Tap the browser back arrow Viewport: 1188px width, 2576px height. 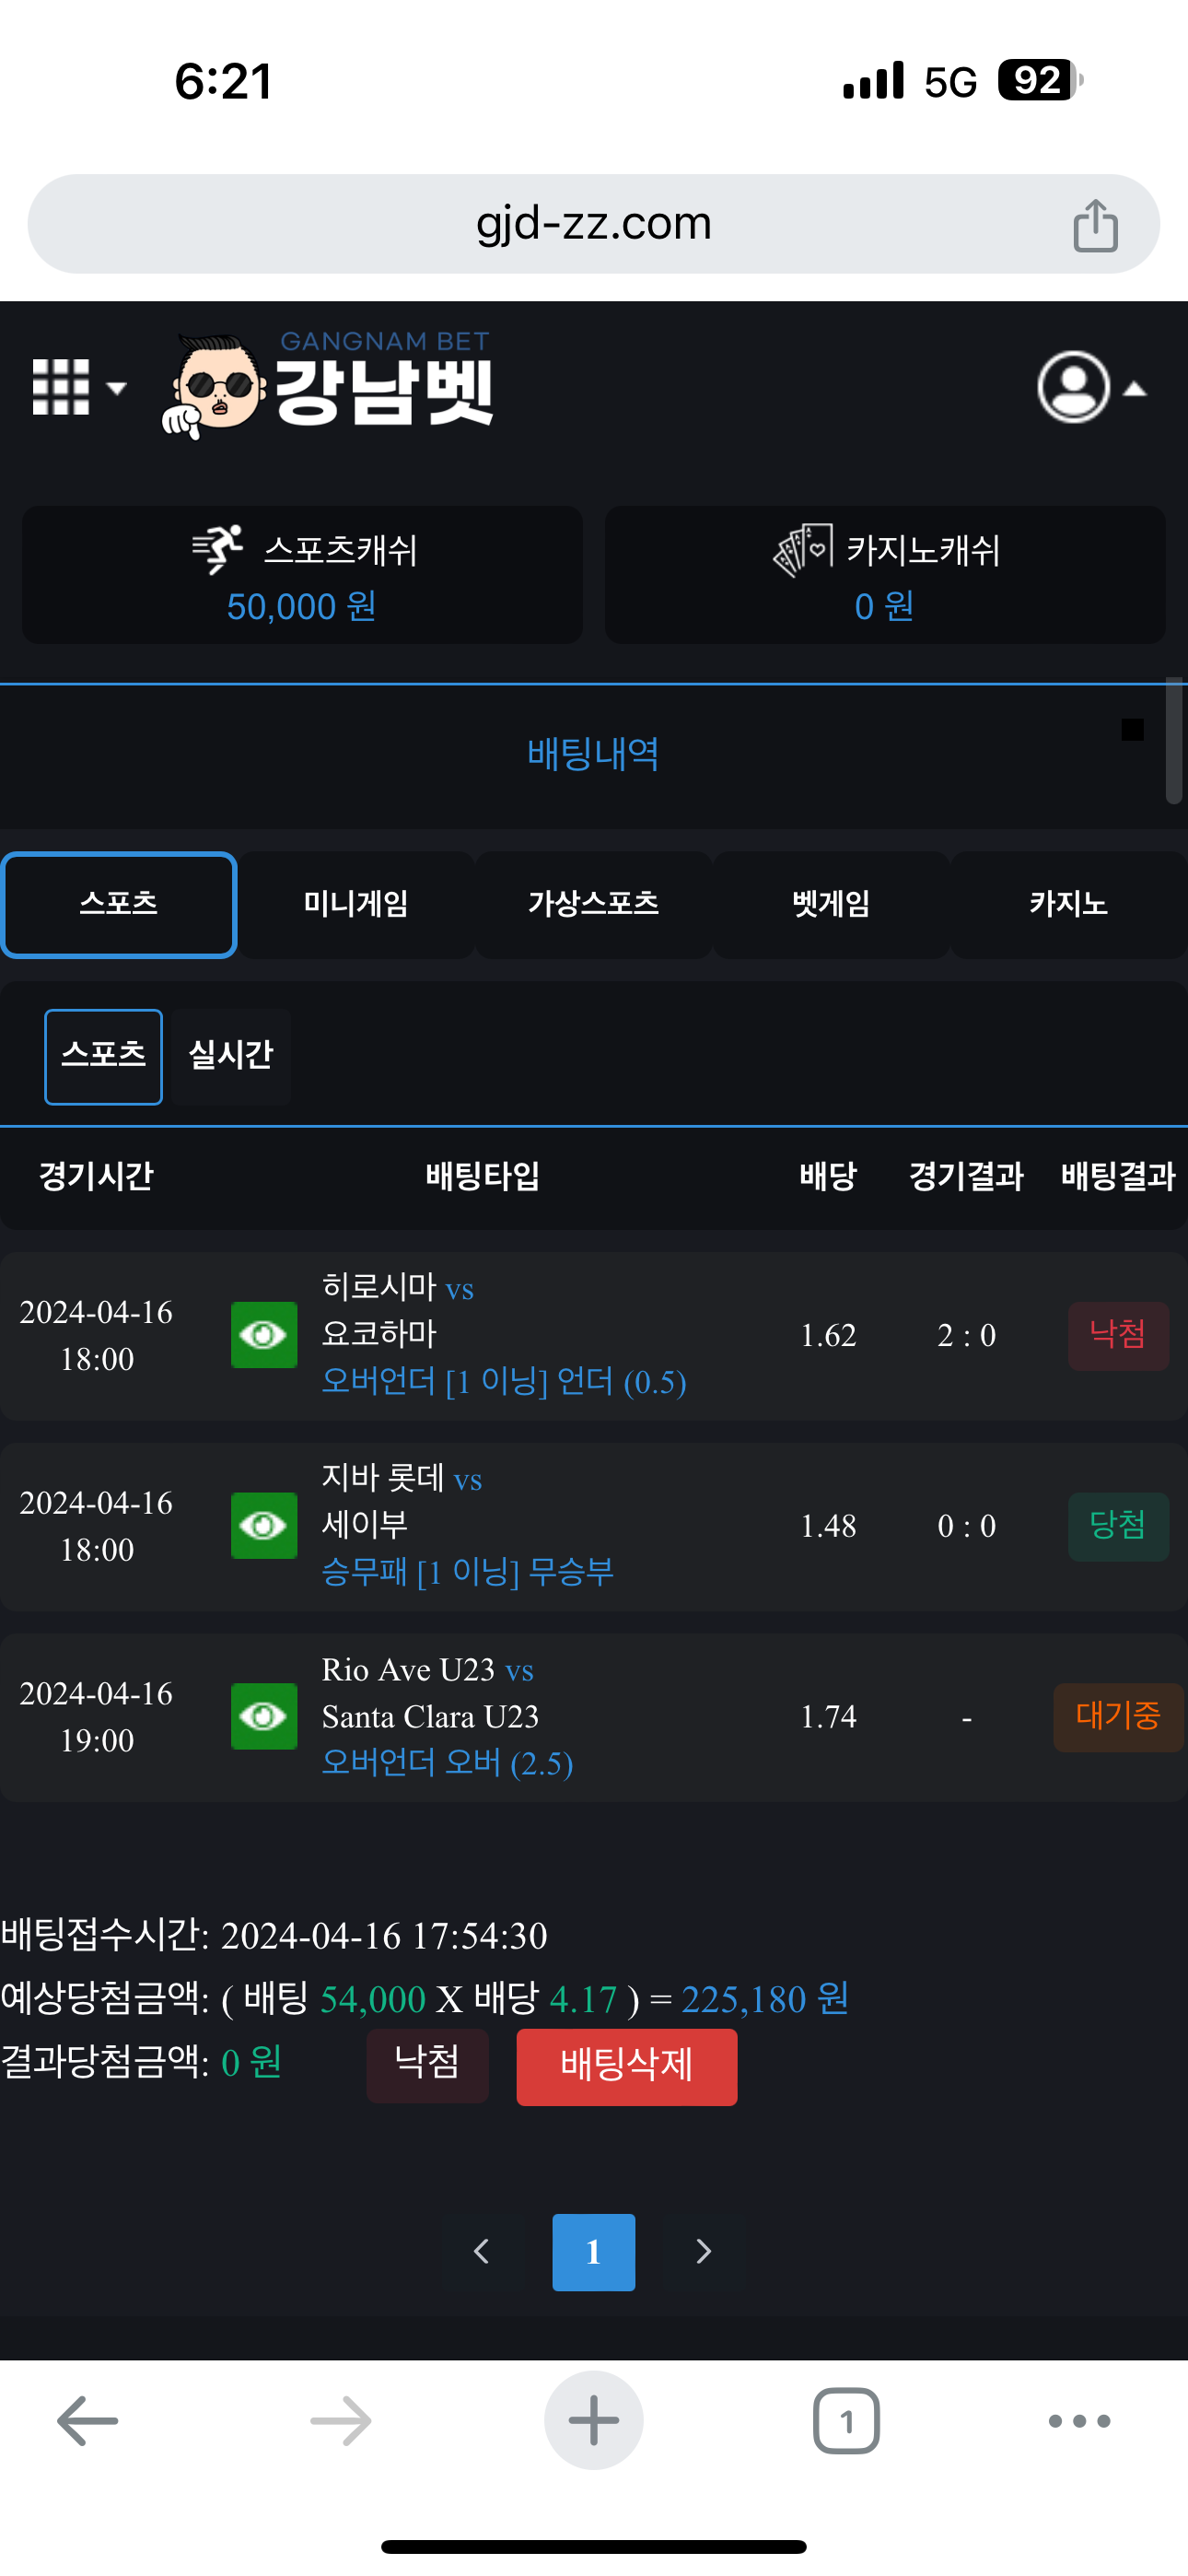point(88,2421)
